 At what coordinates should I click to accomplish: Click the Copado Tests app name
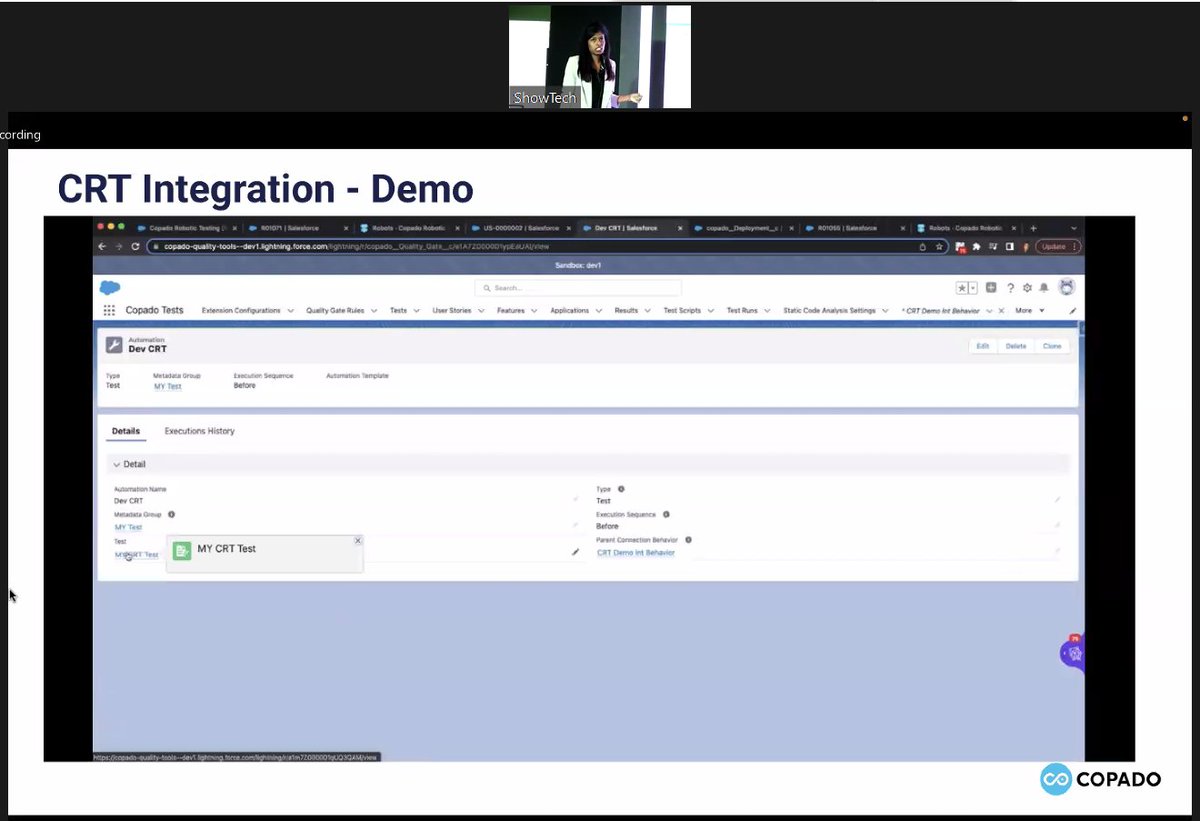pyautogui.click(x=155, y=311)
